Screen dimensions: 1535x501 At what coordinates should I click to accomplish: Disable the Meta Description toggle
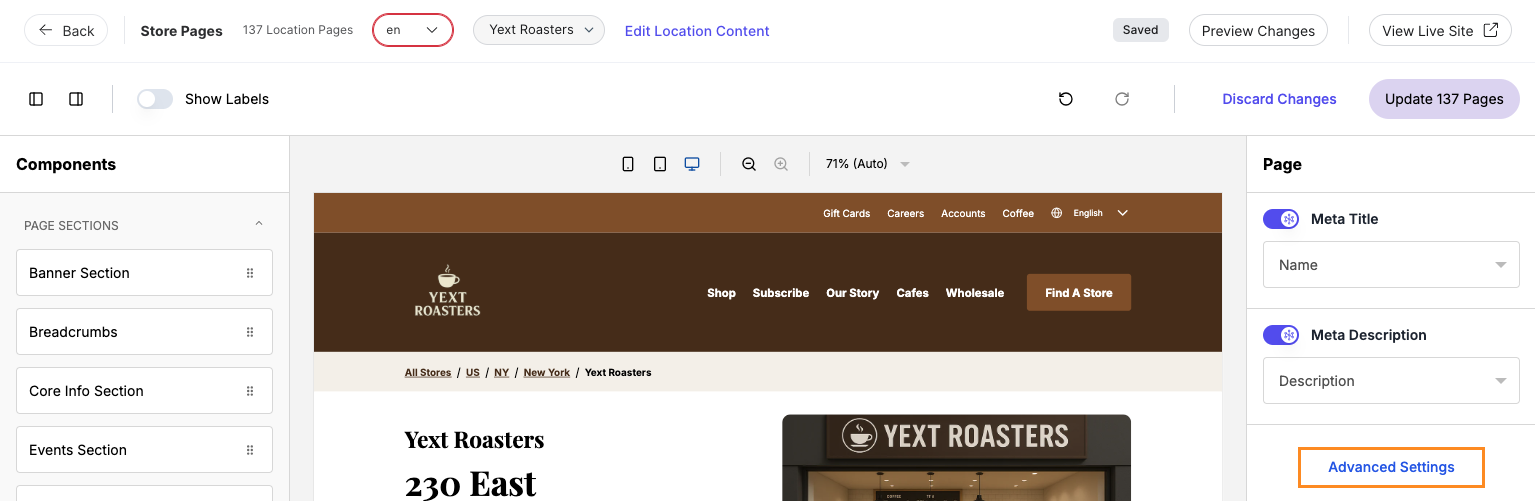click(x=1281, y=335)
